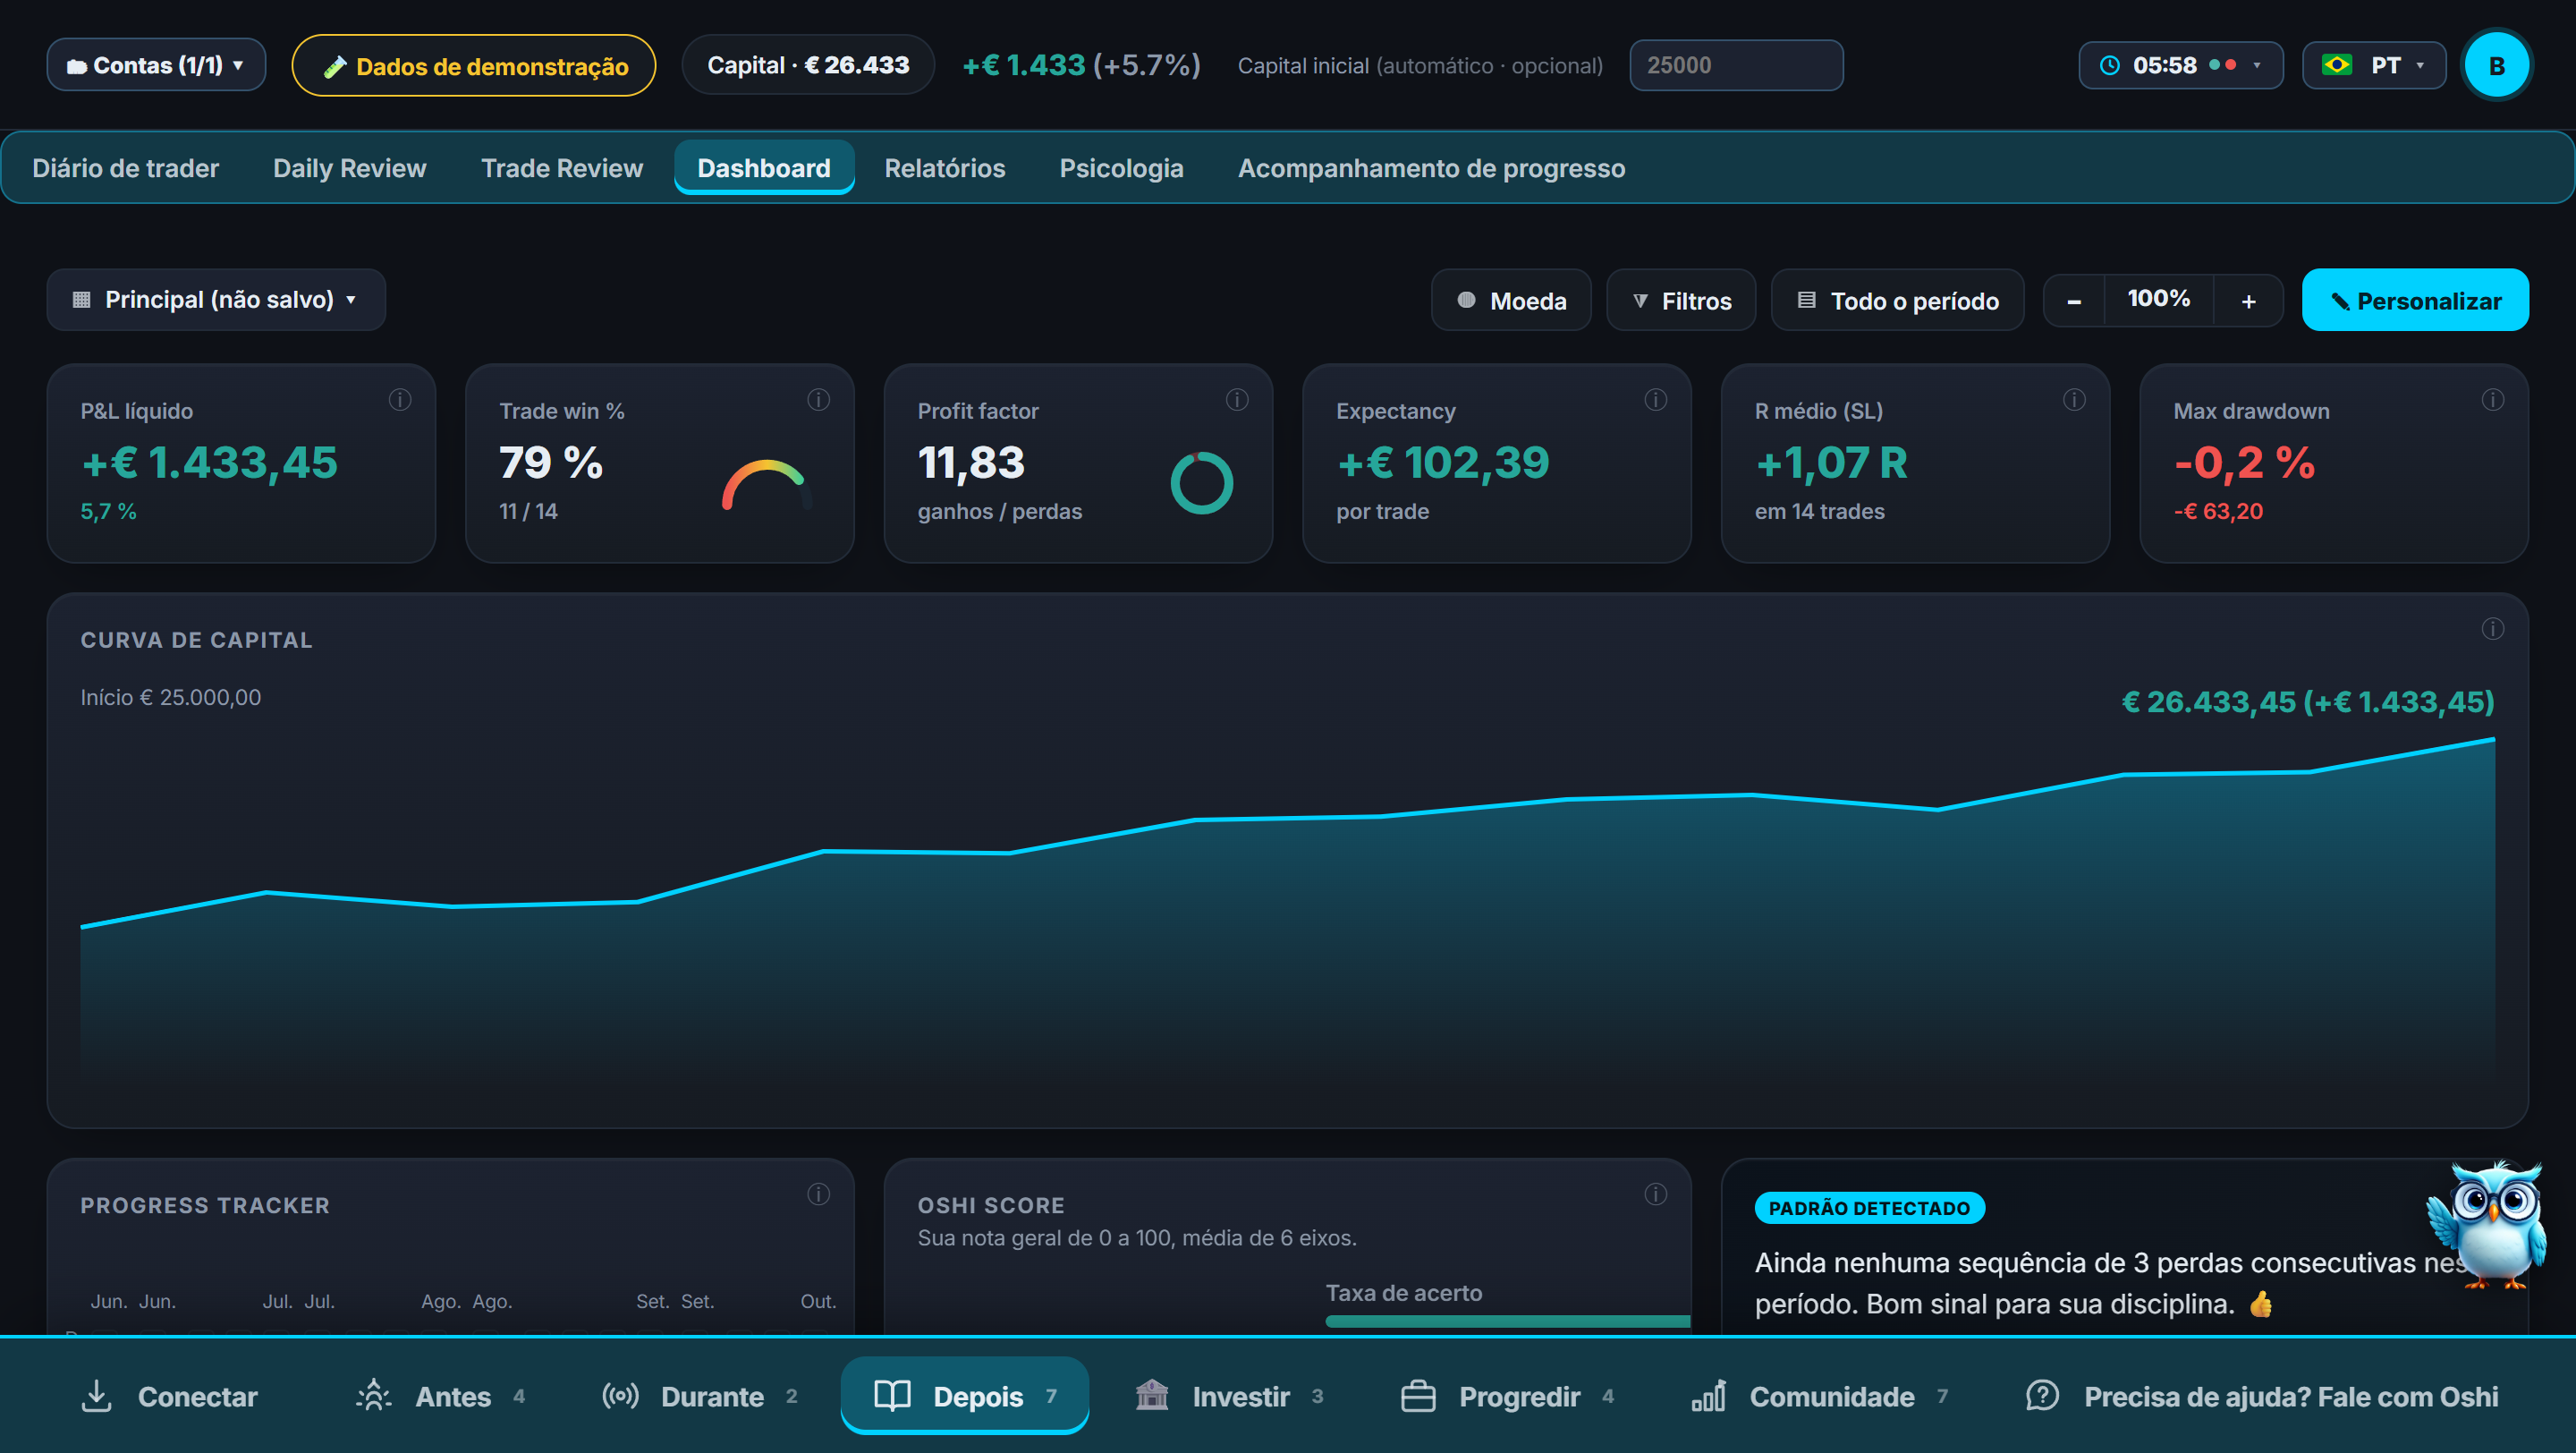Click the Capital inicial input field
Image resolution: width=2576 pixels, height=1453 pixels.
click(1736, 66)
